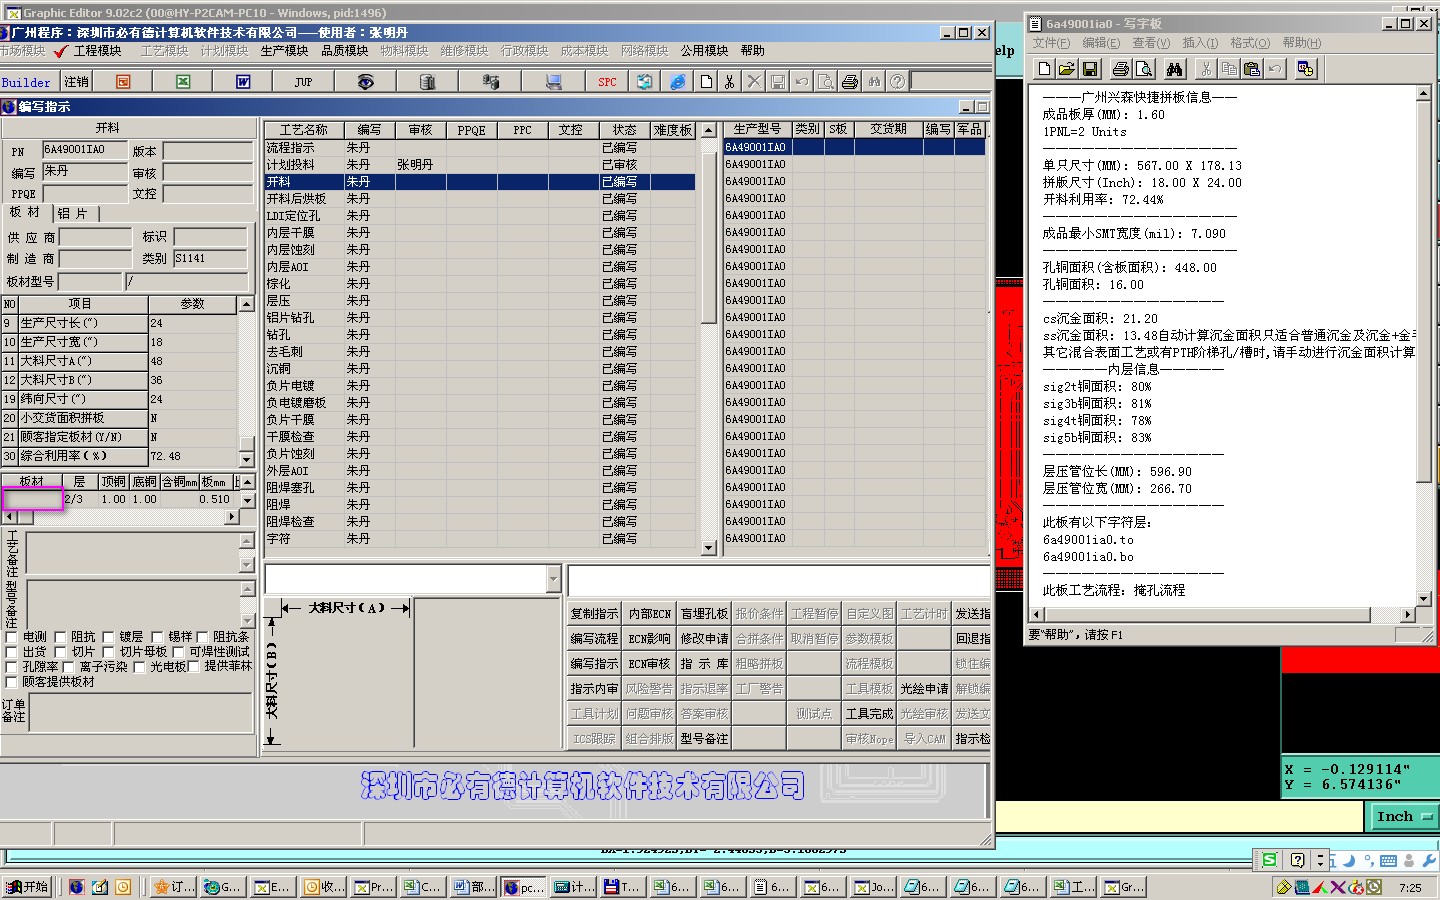This screenshot has height=900, width=1440.
Task: Click the JUP toolbar button
Action: (303, 82)
